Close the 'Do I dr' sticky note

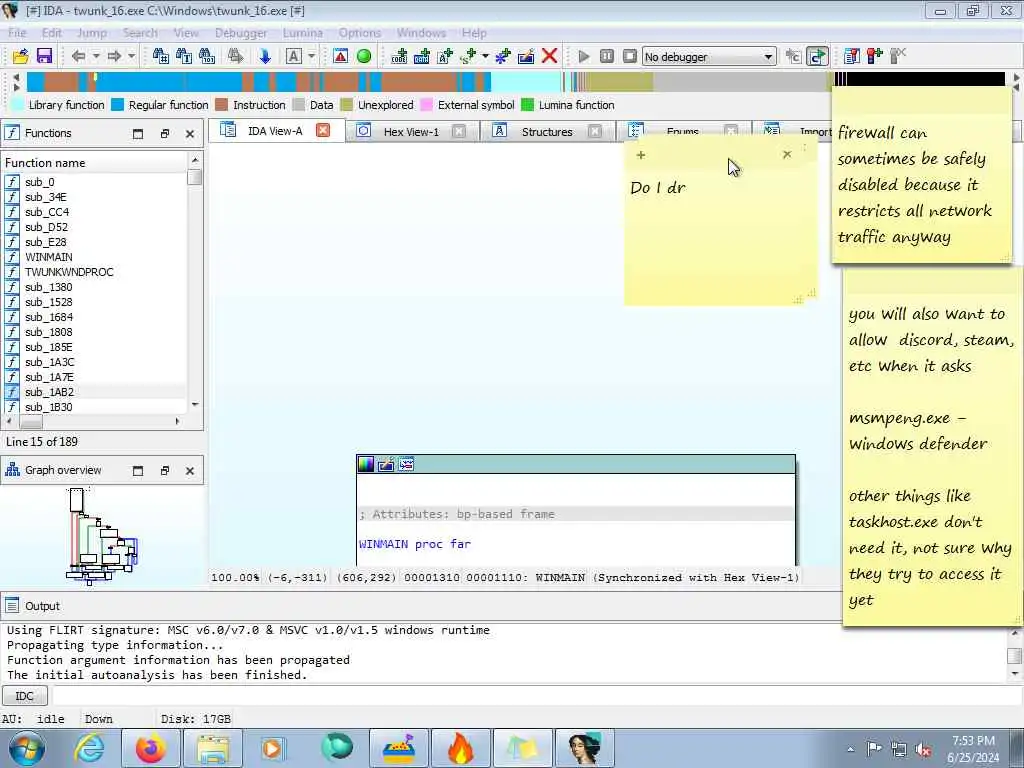coord(787,154)
